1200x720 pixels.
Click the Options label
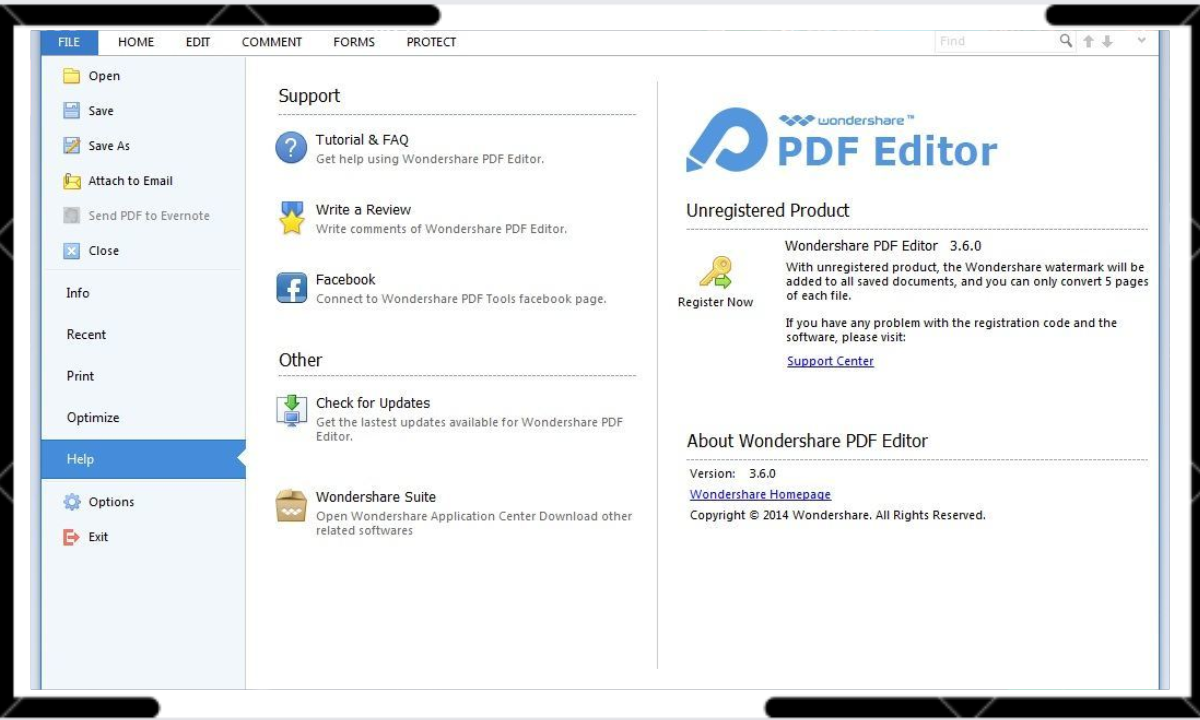111,502
